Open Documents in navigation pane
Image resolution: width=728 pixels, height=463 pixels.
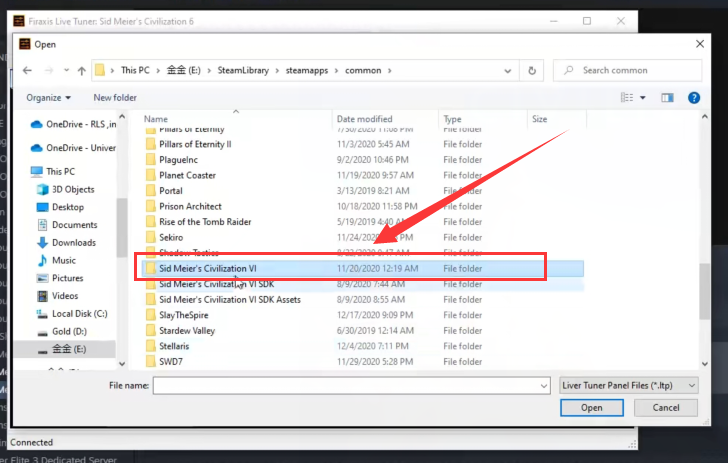pos(67,225)
